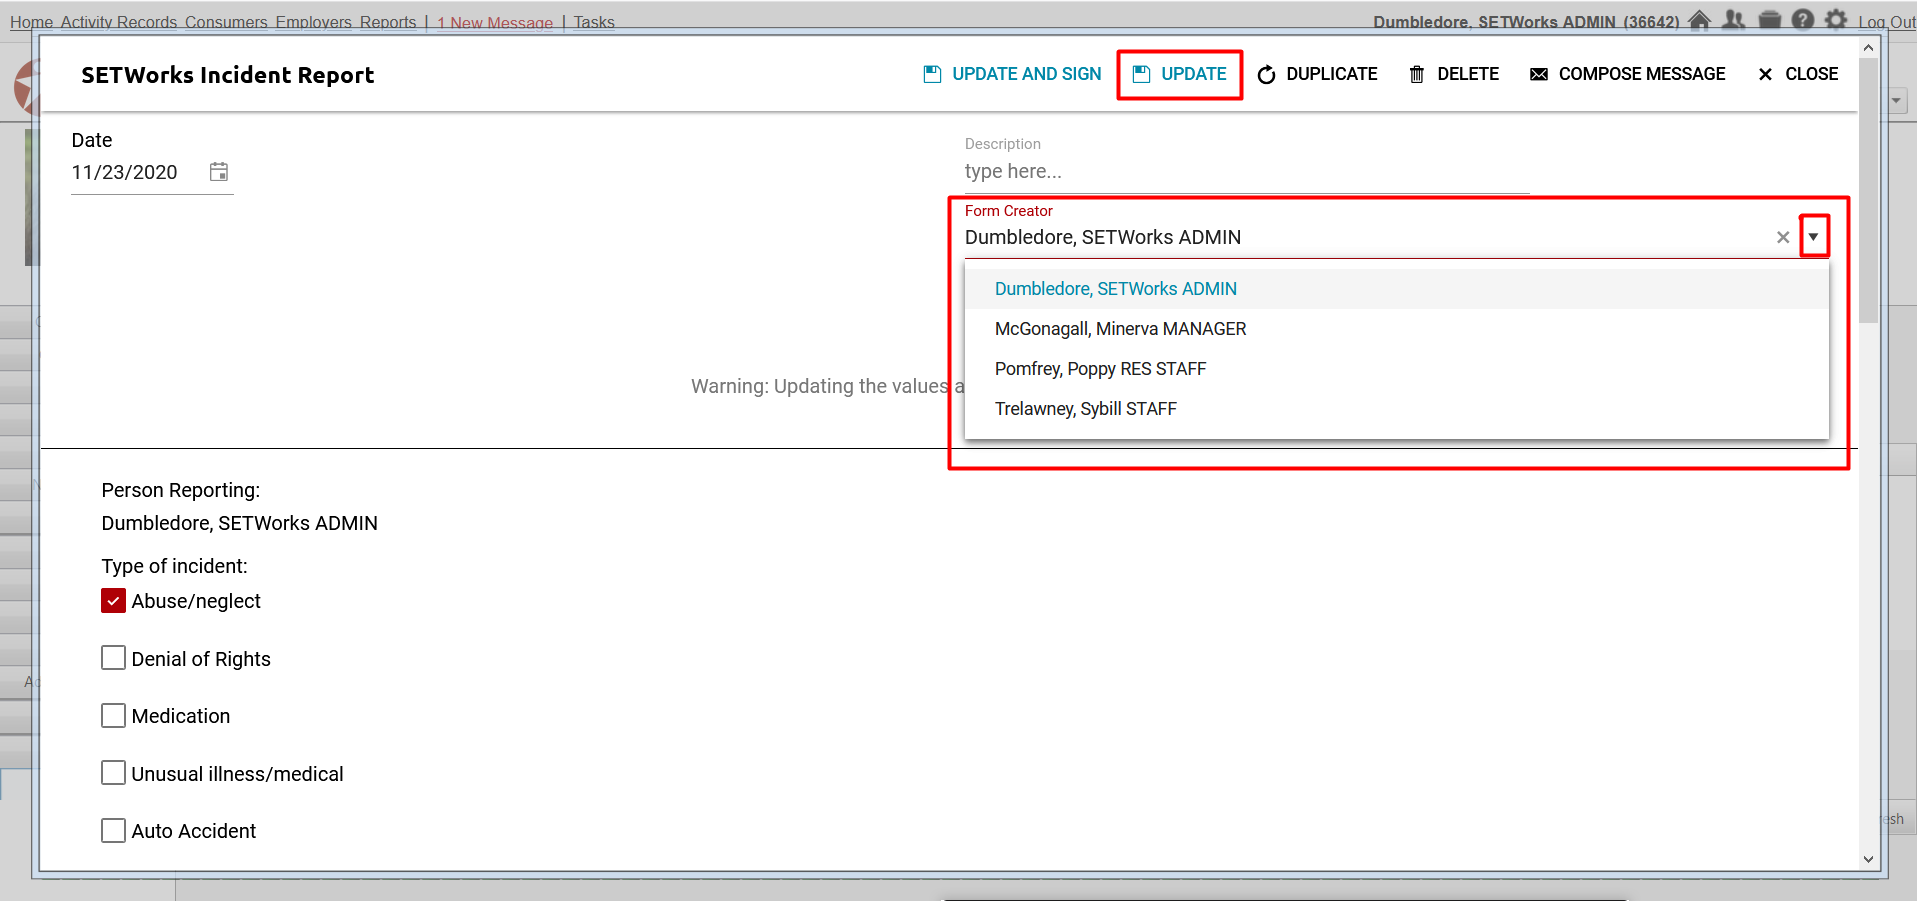Screen dimensions: 1917x901
Task: Pick Pomfrey, Poppy RES STAFF option
Action: click(1397, 369)
